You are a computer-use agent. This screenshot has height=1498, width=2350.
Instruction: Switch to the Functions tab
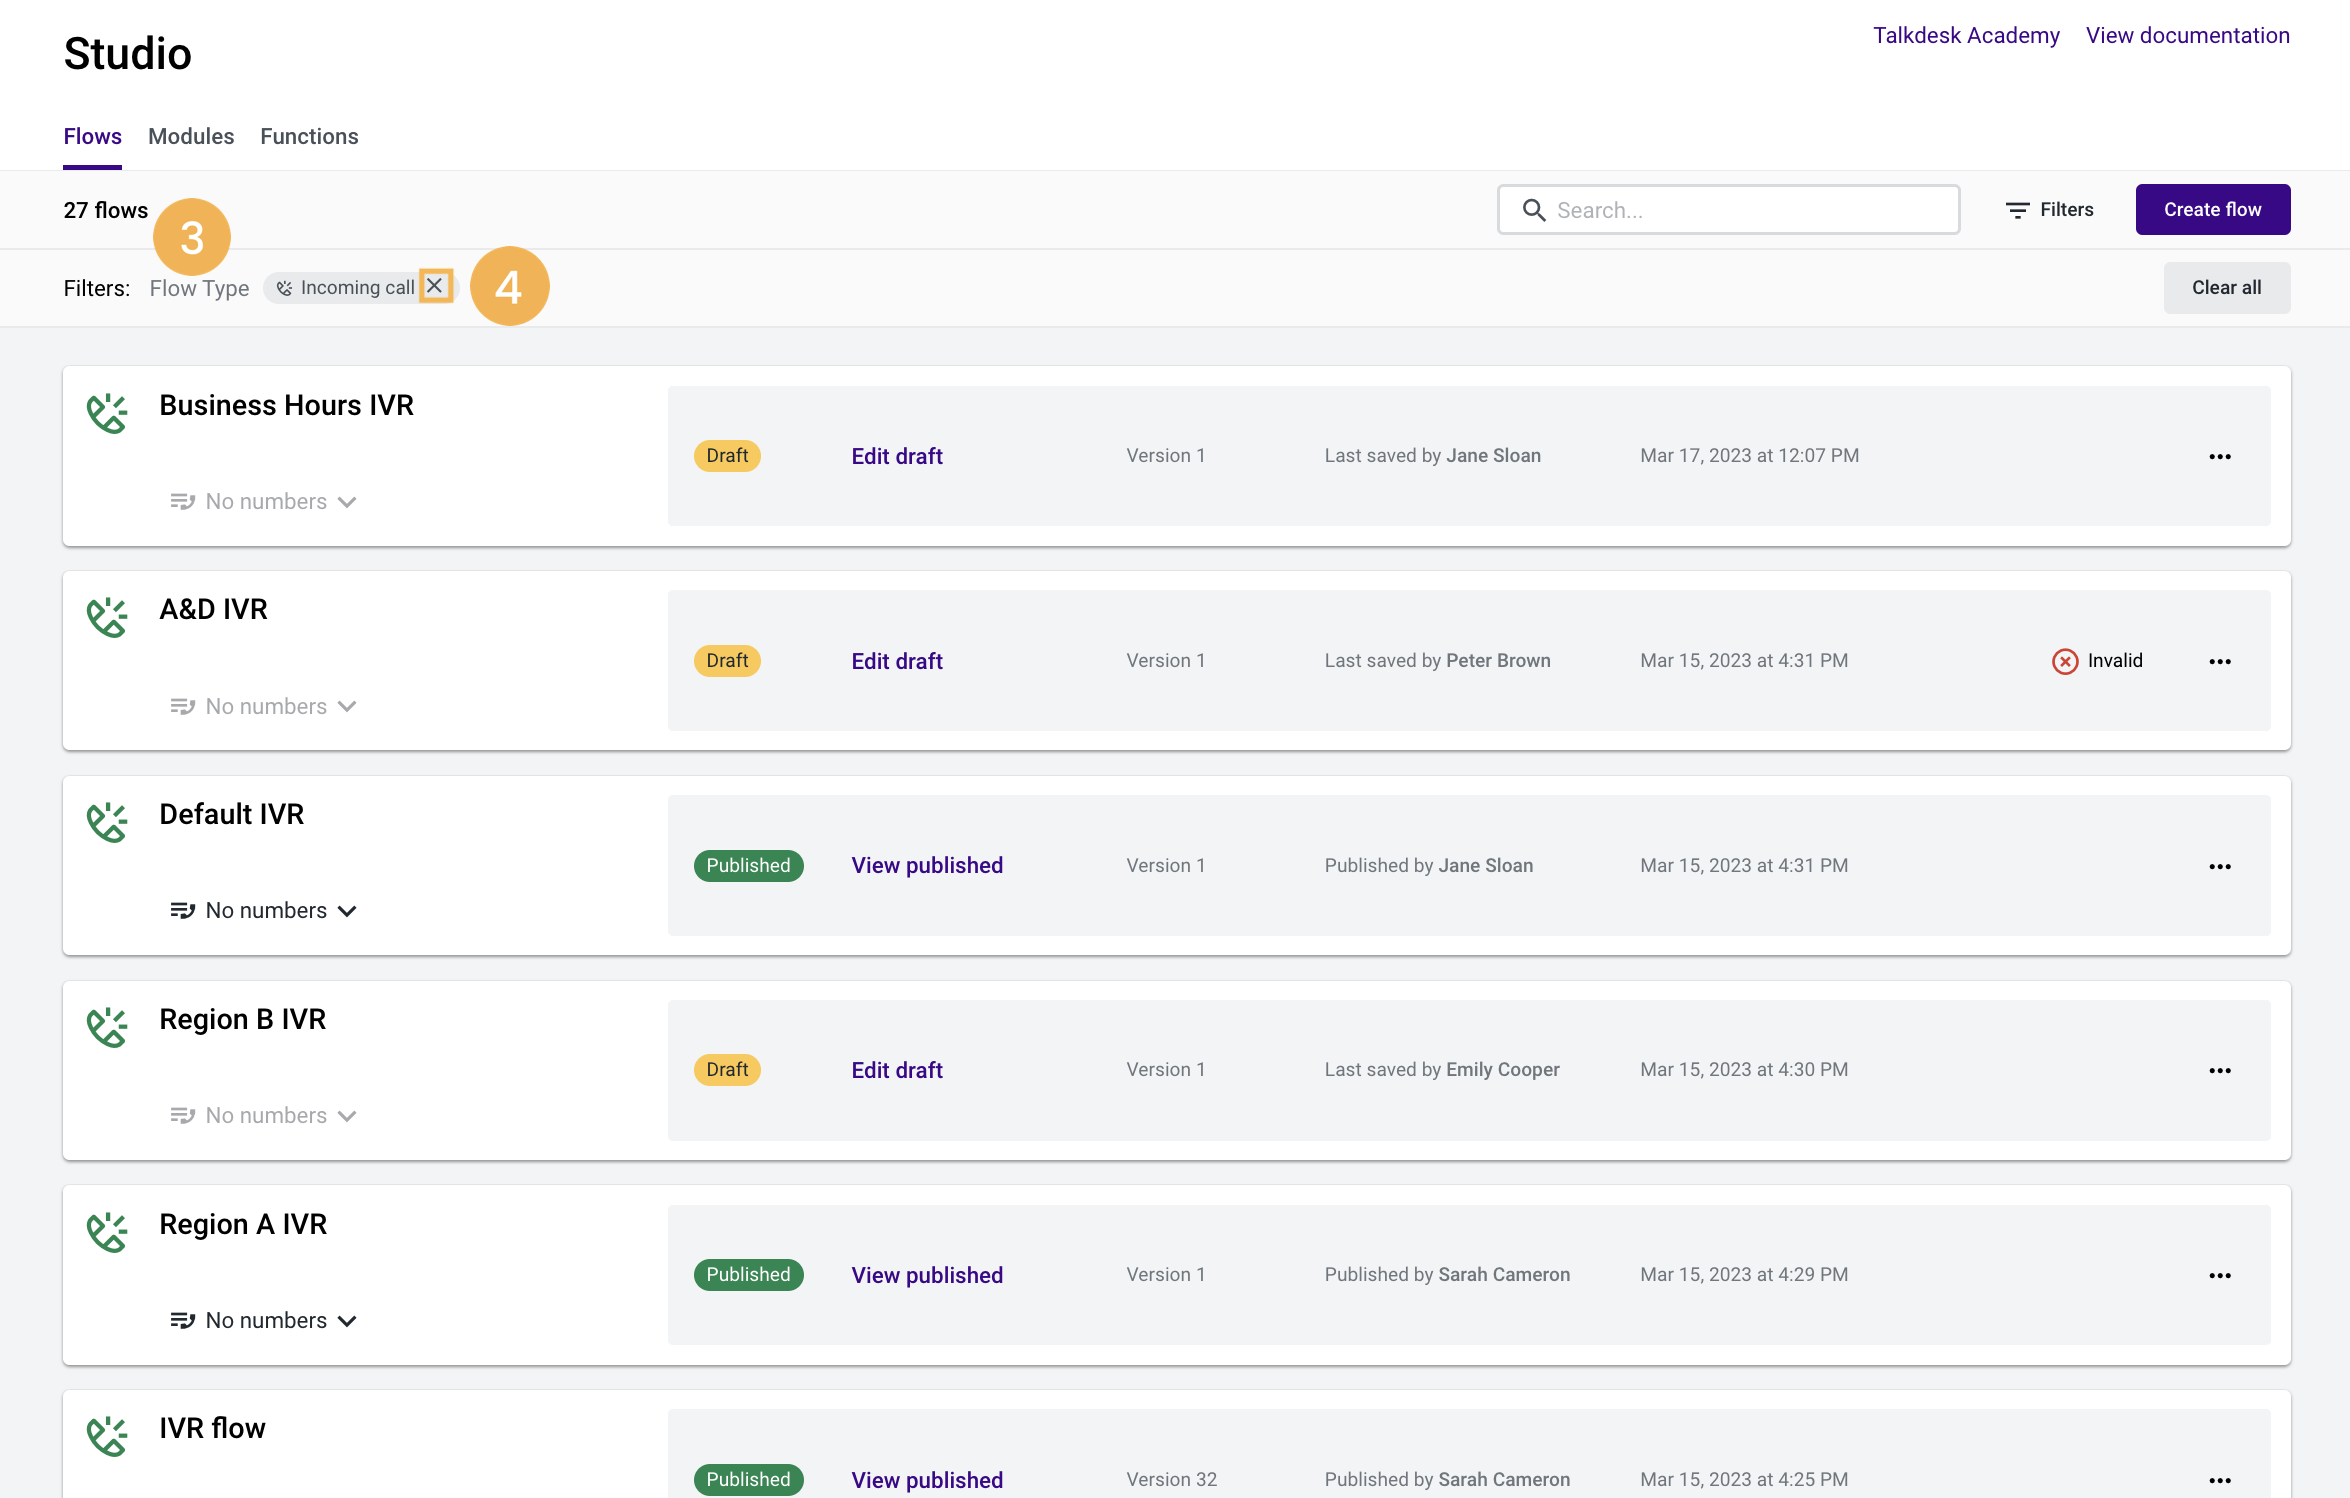point(309,136)
